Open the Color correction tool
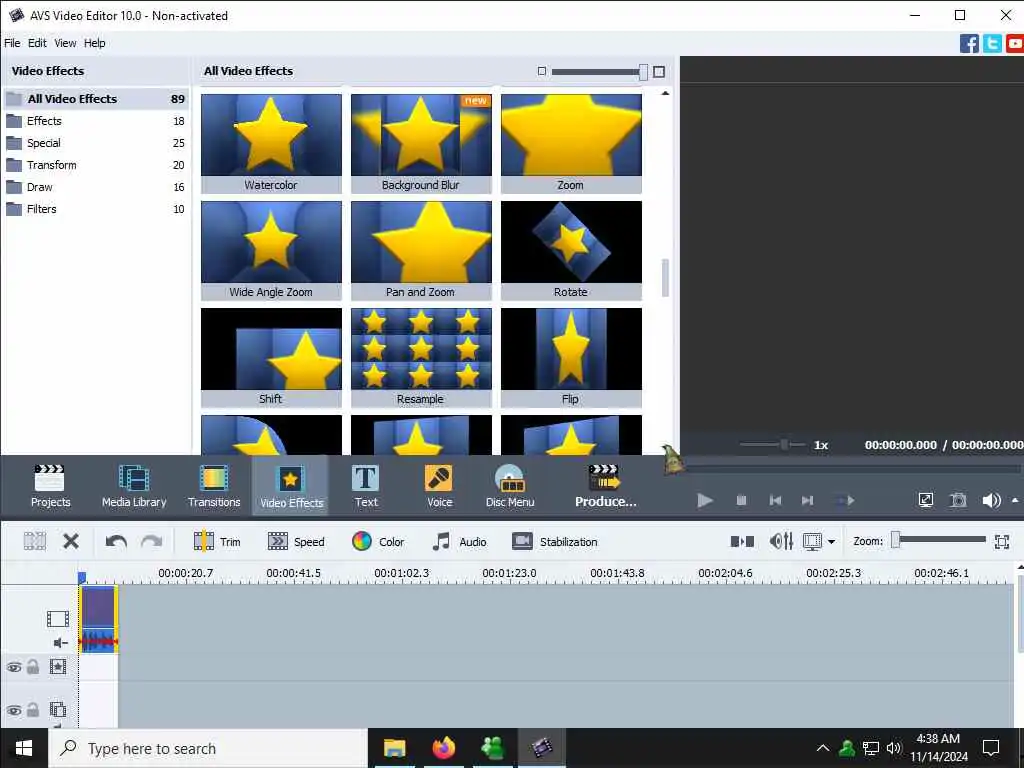 coord(378,541)
